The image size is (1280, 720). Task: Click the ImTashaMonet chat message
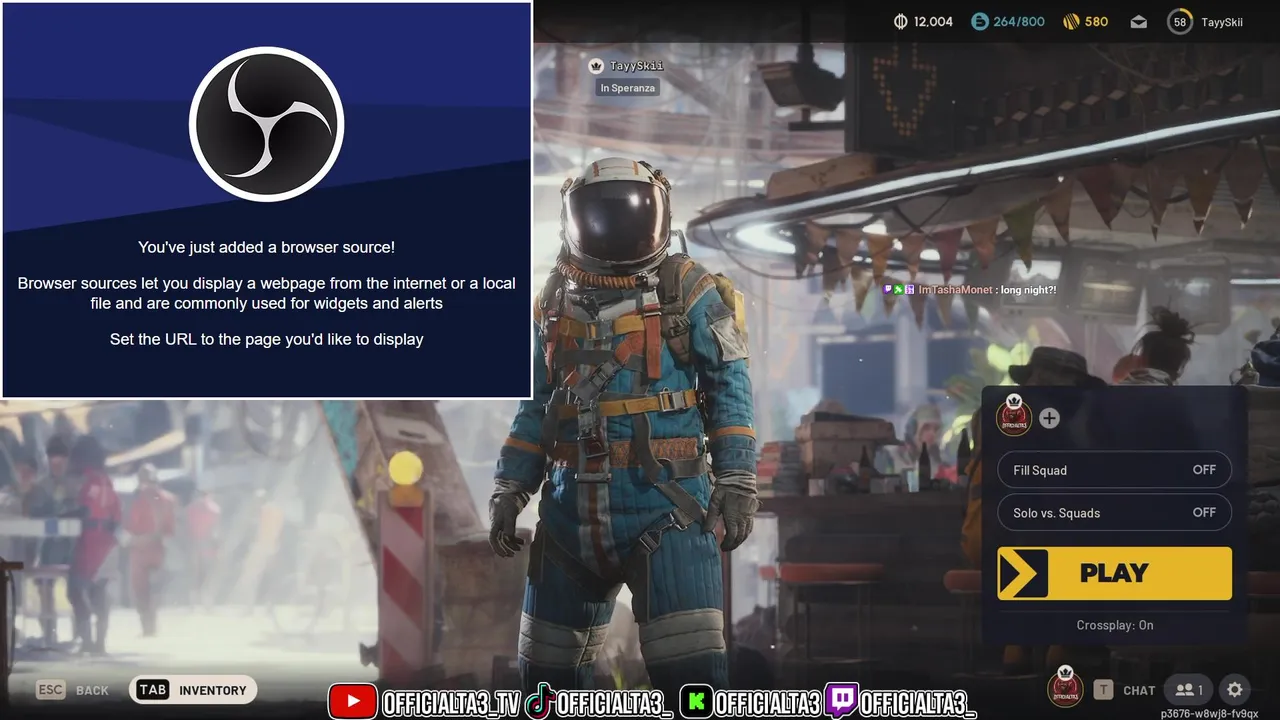click(969, 290)
